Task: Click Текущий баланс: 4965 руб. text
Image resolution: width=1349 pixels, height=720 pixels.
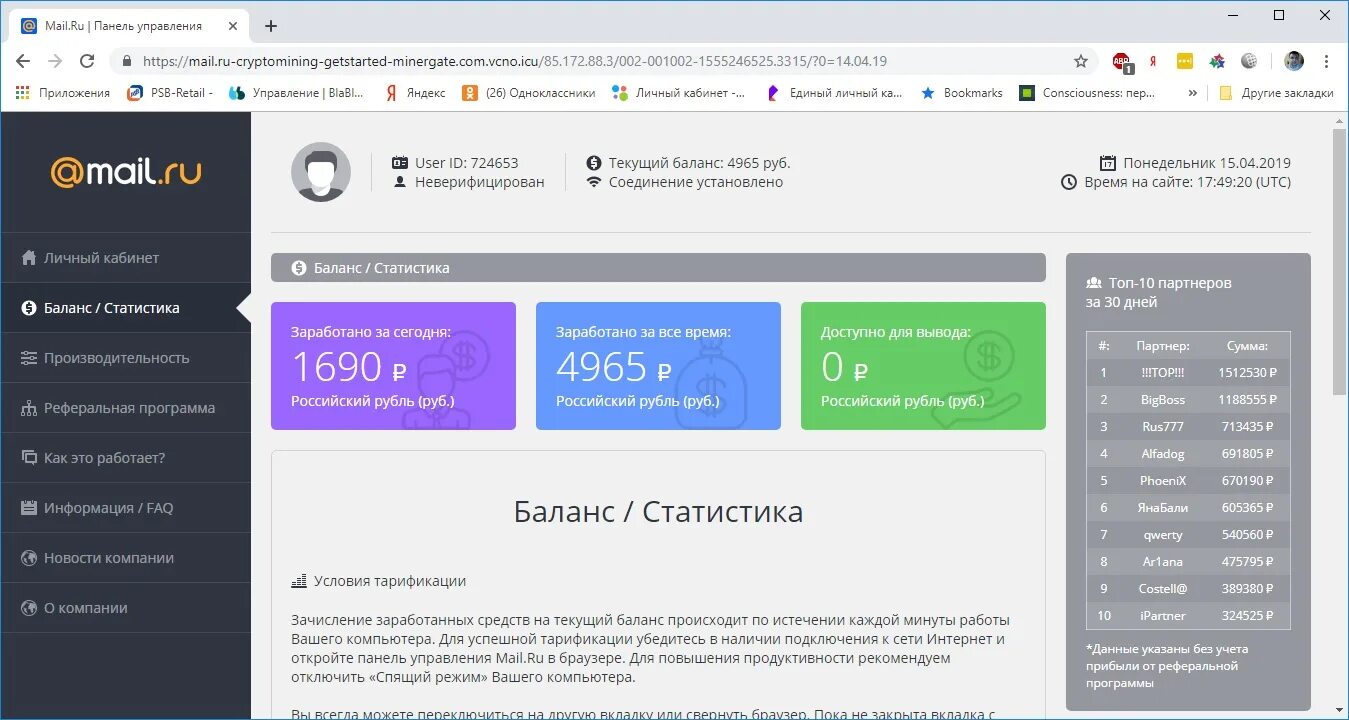Action: point(699,162)
